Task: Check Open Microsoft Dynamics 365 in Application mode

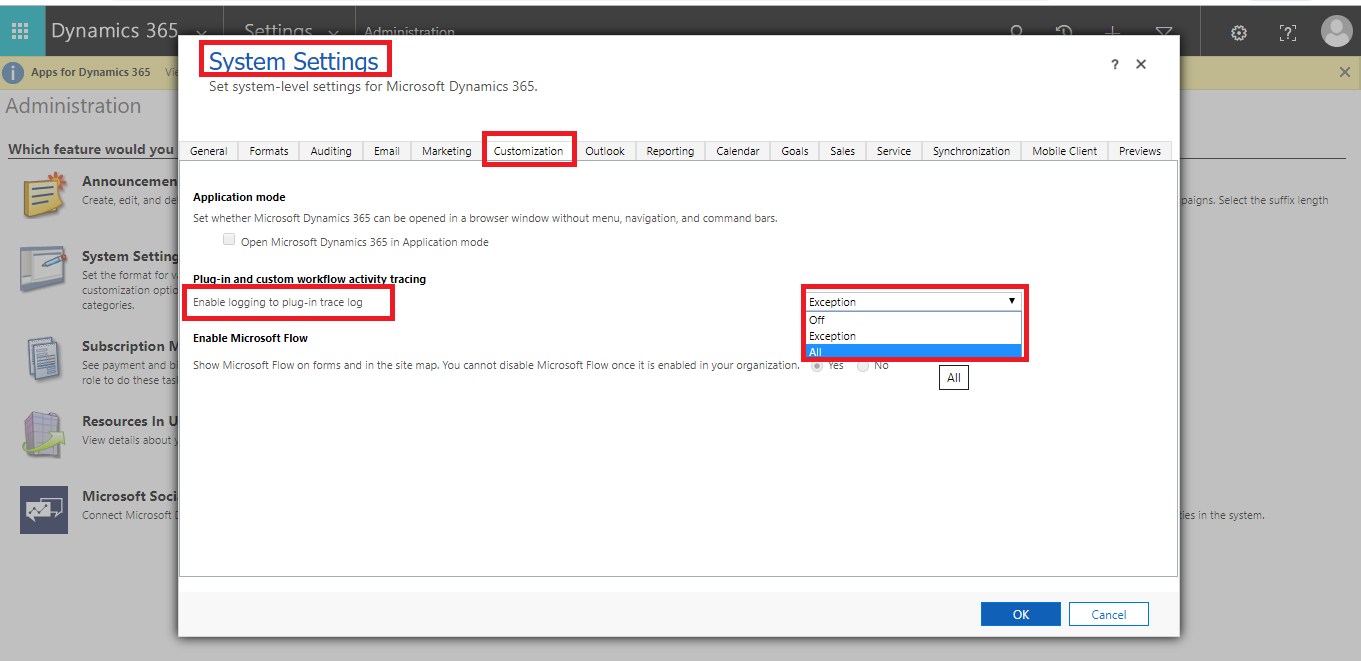Action: [x=229, y=240]
